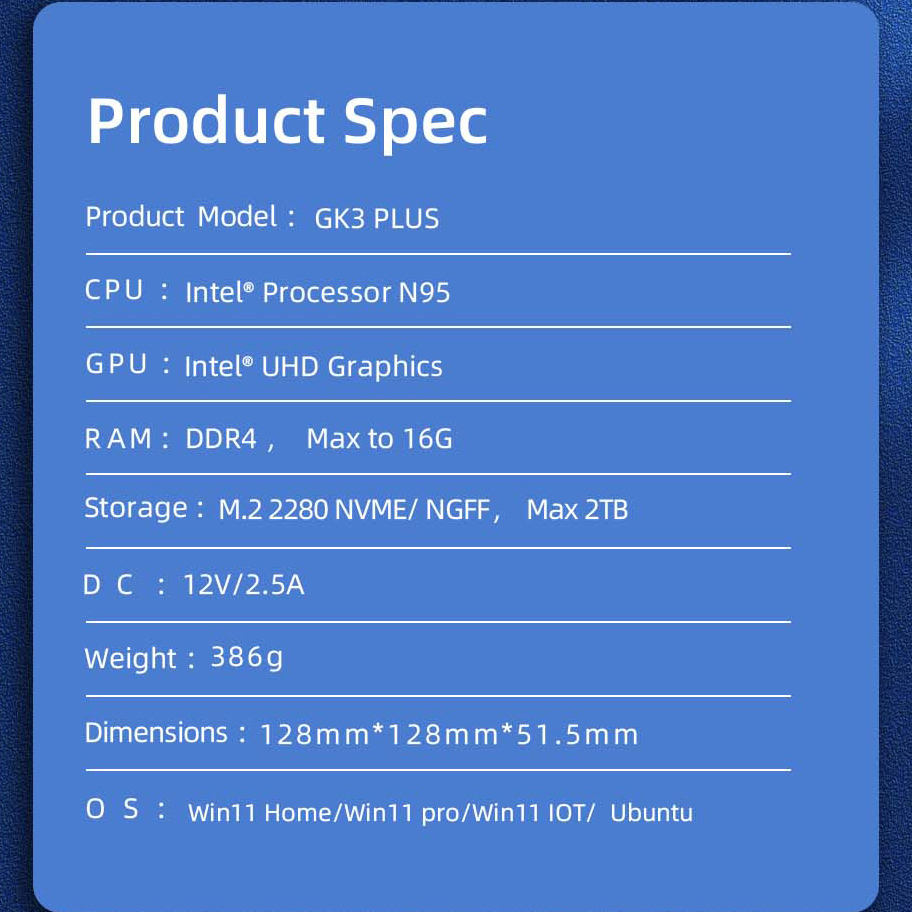This screenshot has width=912, height=912.
Task: Click the Product Model label
Action: coord(181,217)
